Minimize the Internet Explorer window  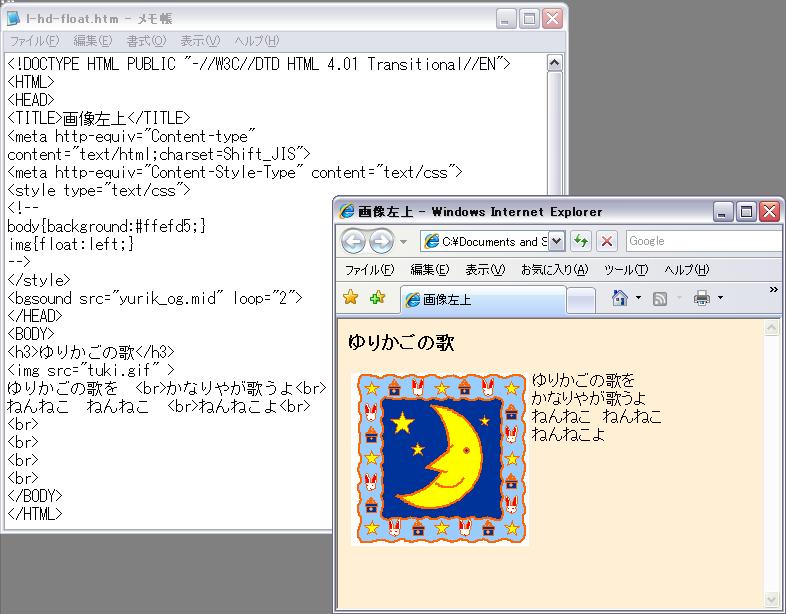722,212
